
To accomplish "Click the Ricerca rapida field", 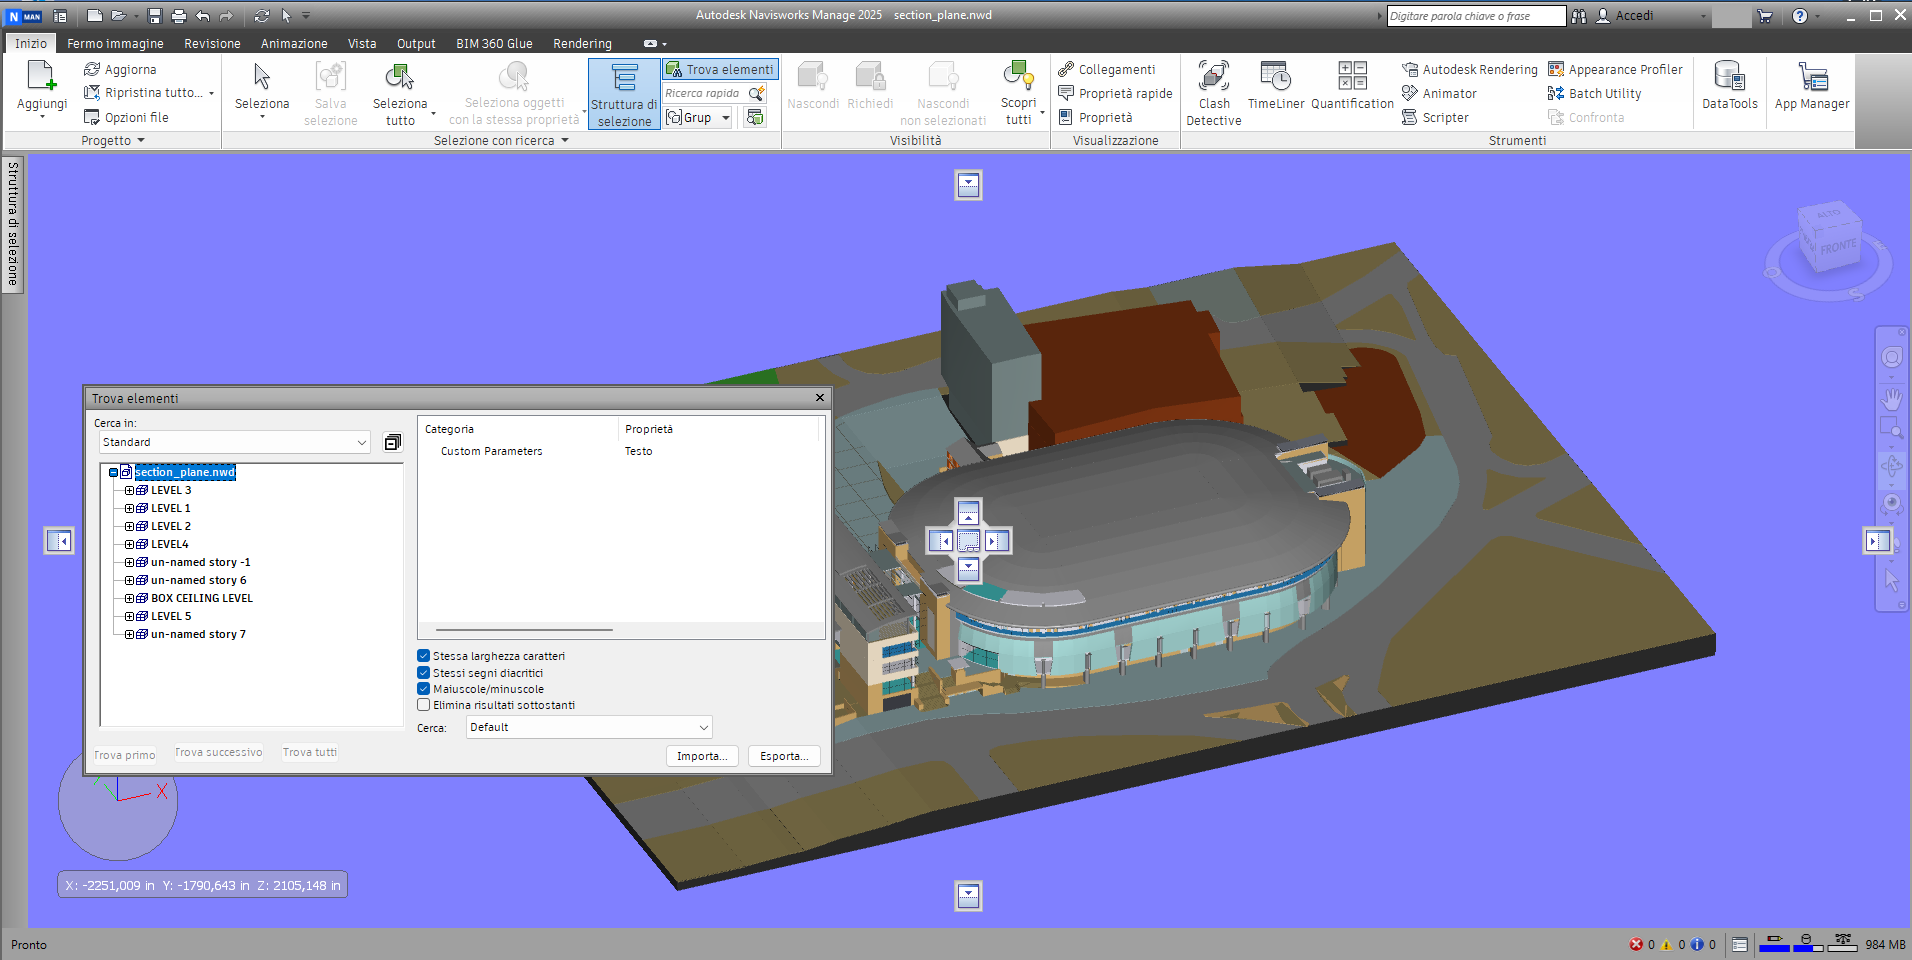I will [706, 93].
